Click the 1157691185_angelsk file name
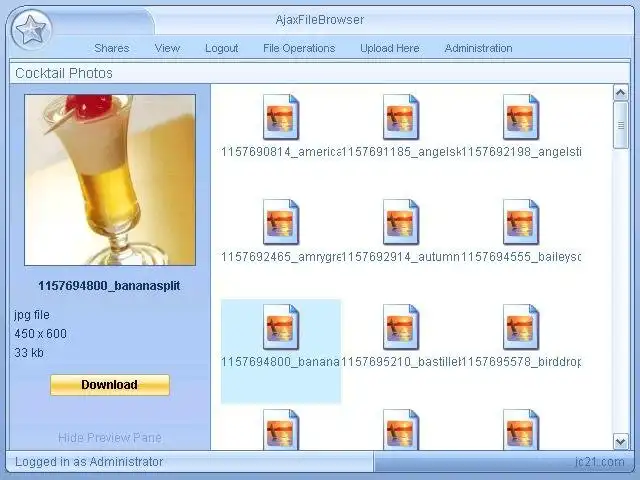640x480 pixels. 401,152
